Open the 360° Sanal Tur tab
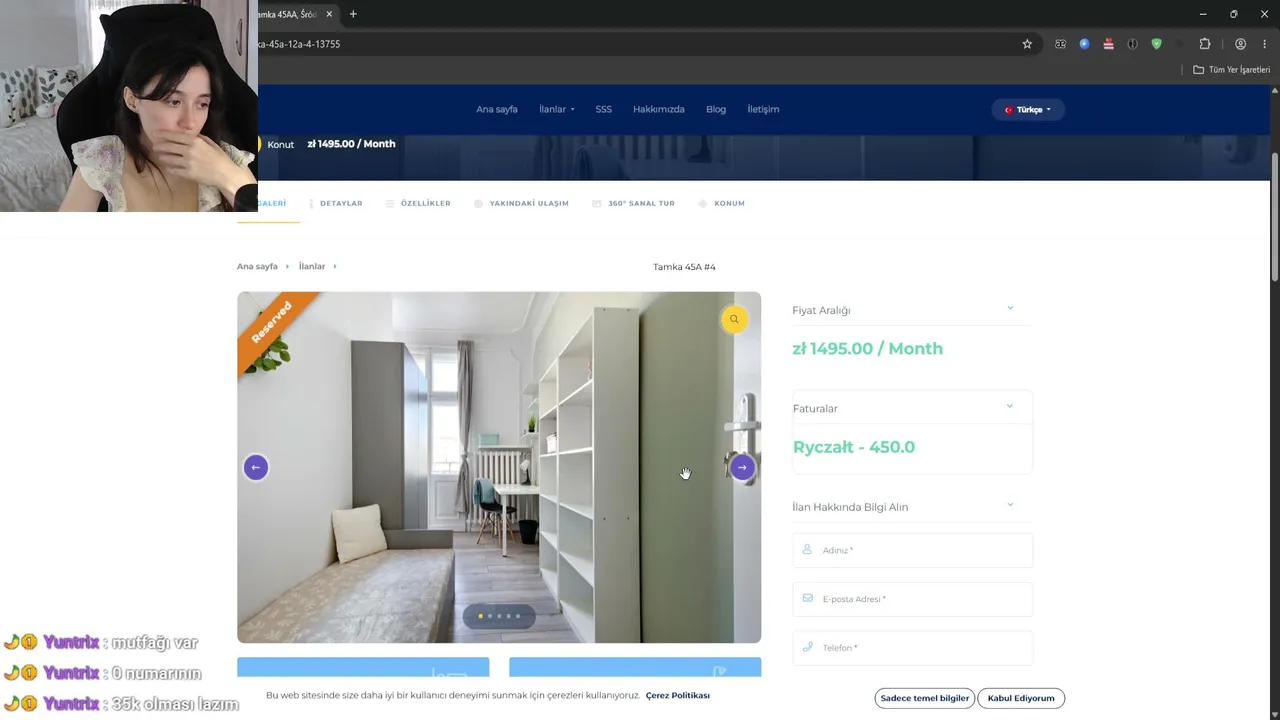The width and height of the screenshot is (1280, 720). pos(634,203)
